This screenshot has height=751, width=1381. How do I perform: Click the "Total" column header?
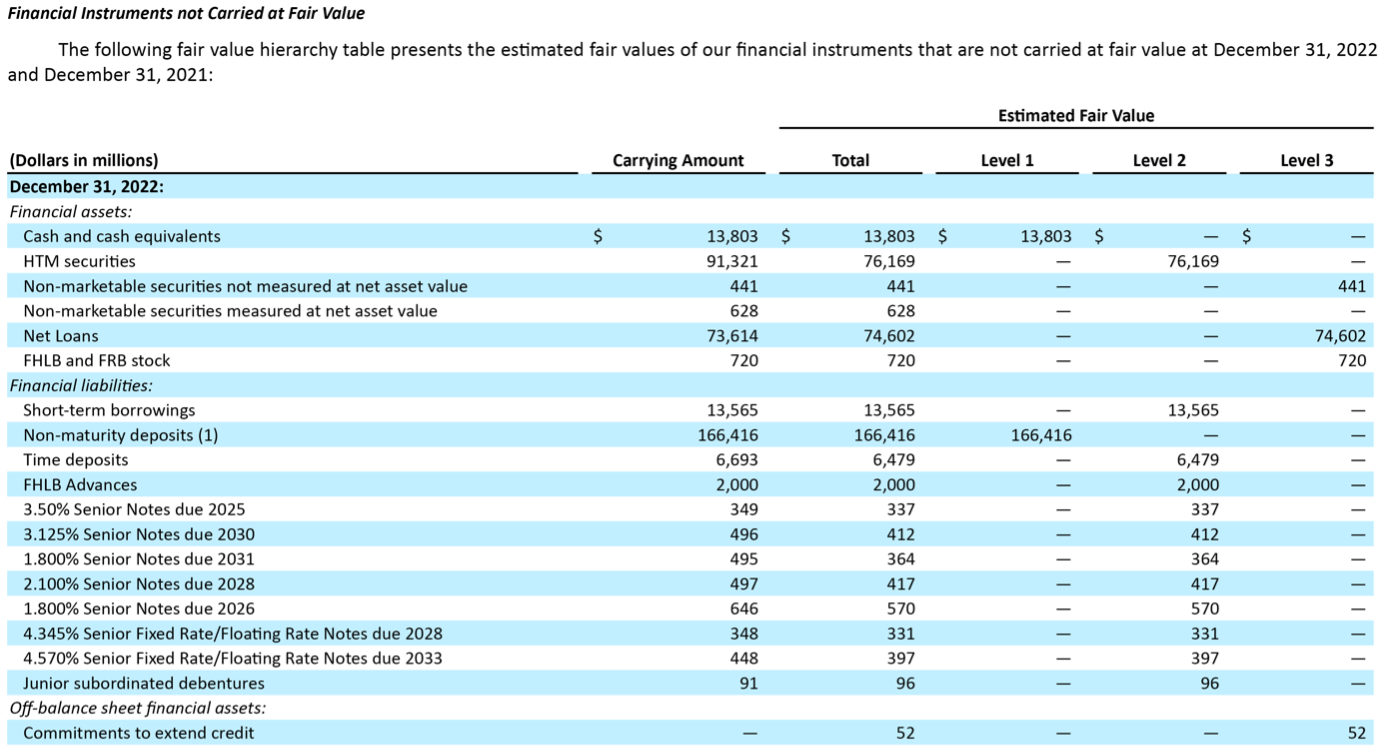(850, 160)
